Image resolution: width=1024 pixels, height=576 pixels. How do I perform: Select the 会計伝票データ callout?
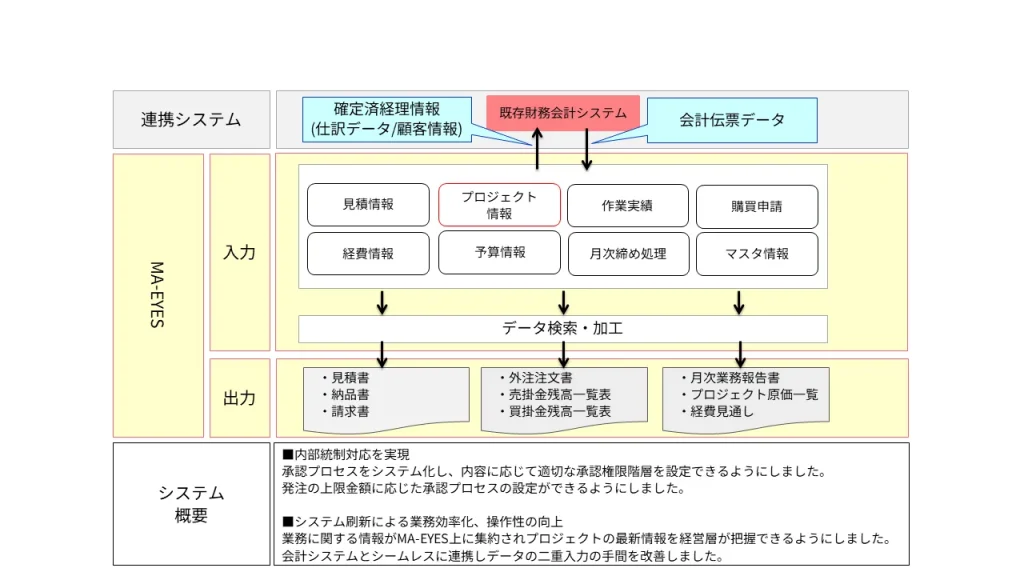[x=732, y=120]
